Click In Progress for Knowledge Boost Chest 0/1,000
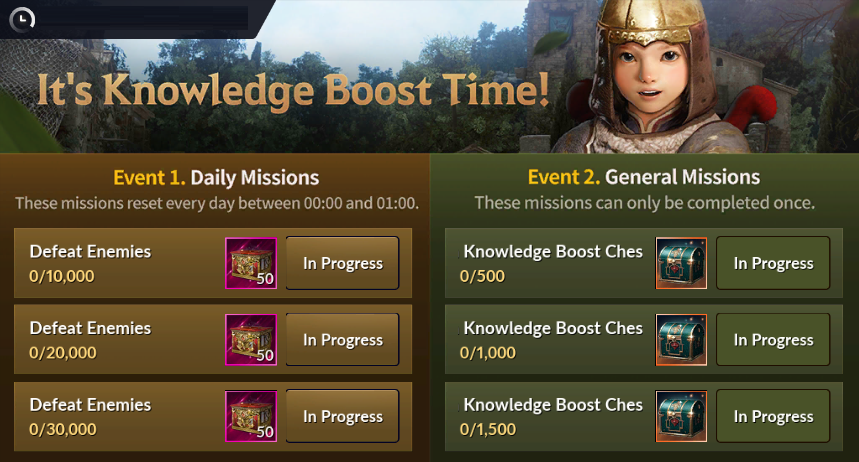 [x=774, y=340]
